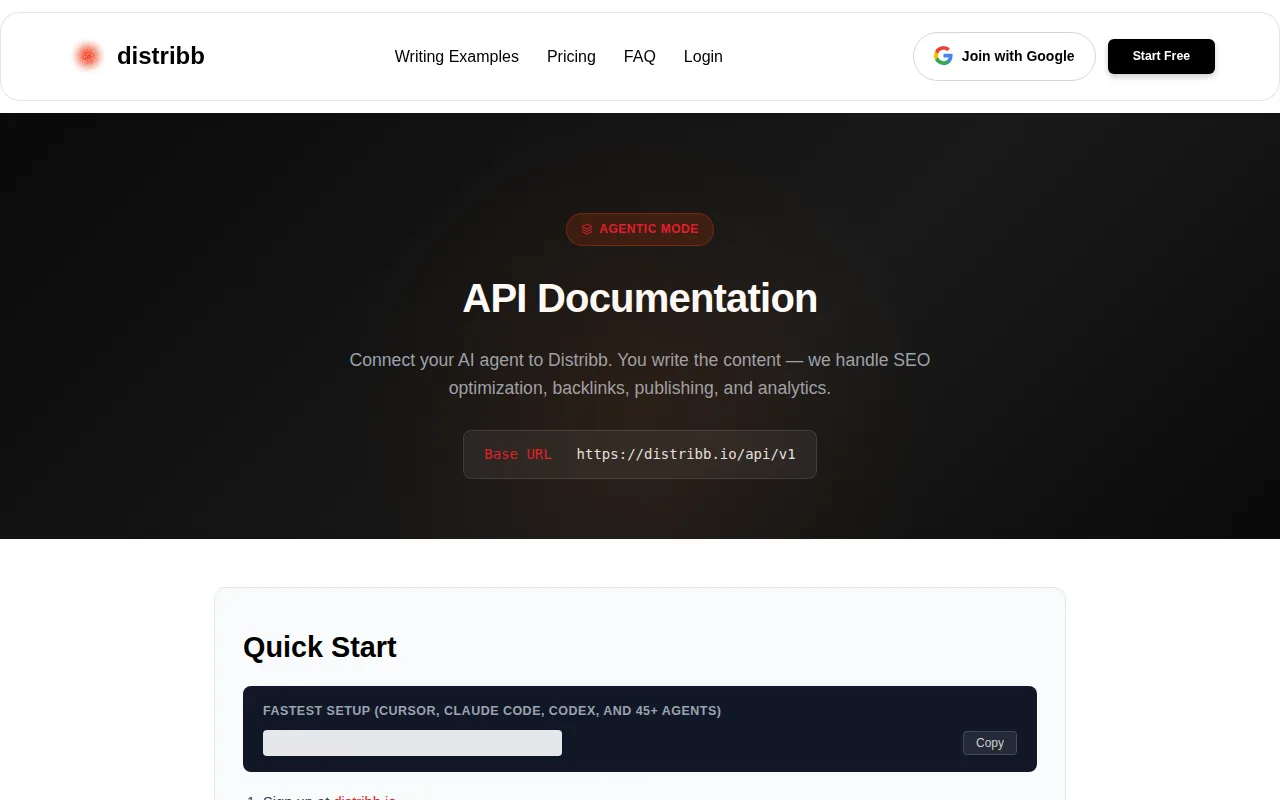Go to the Pricing page
Viewport: 1280px width, 800px height.
pyautogui.click(x=571, y=57)
